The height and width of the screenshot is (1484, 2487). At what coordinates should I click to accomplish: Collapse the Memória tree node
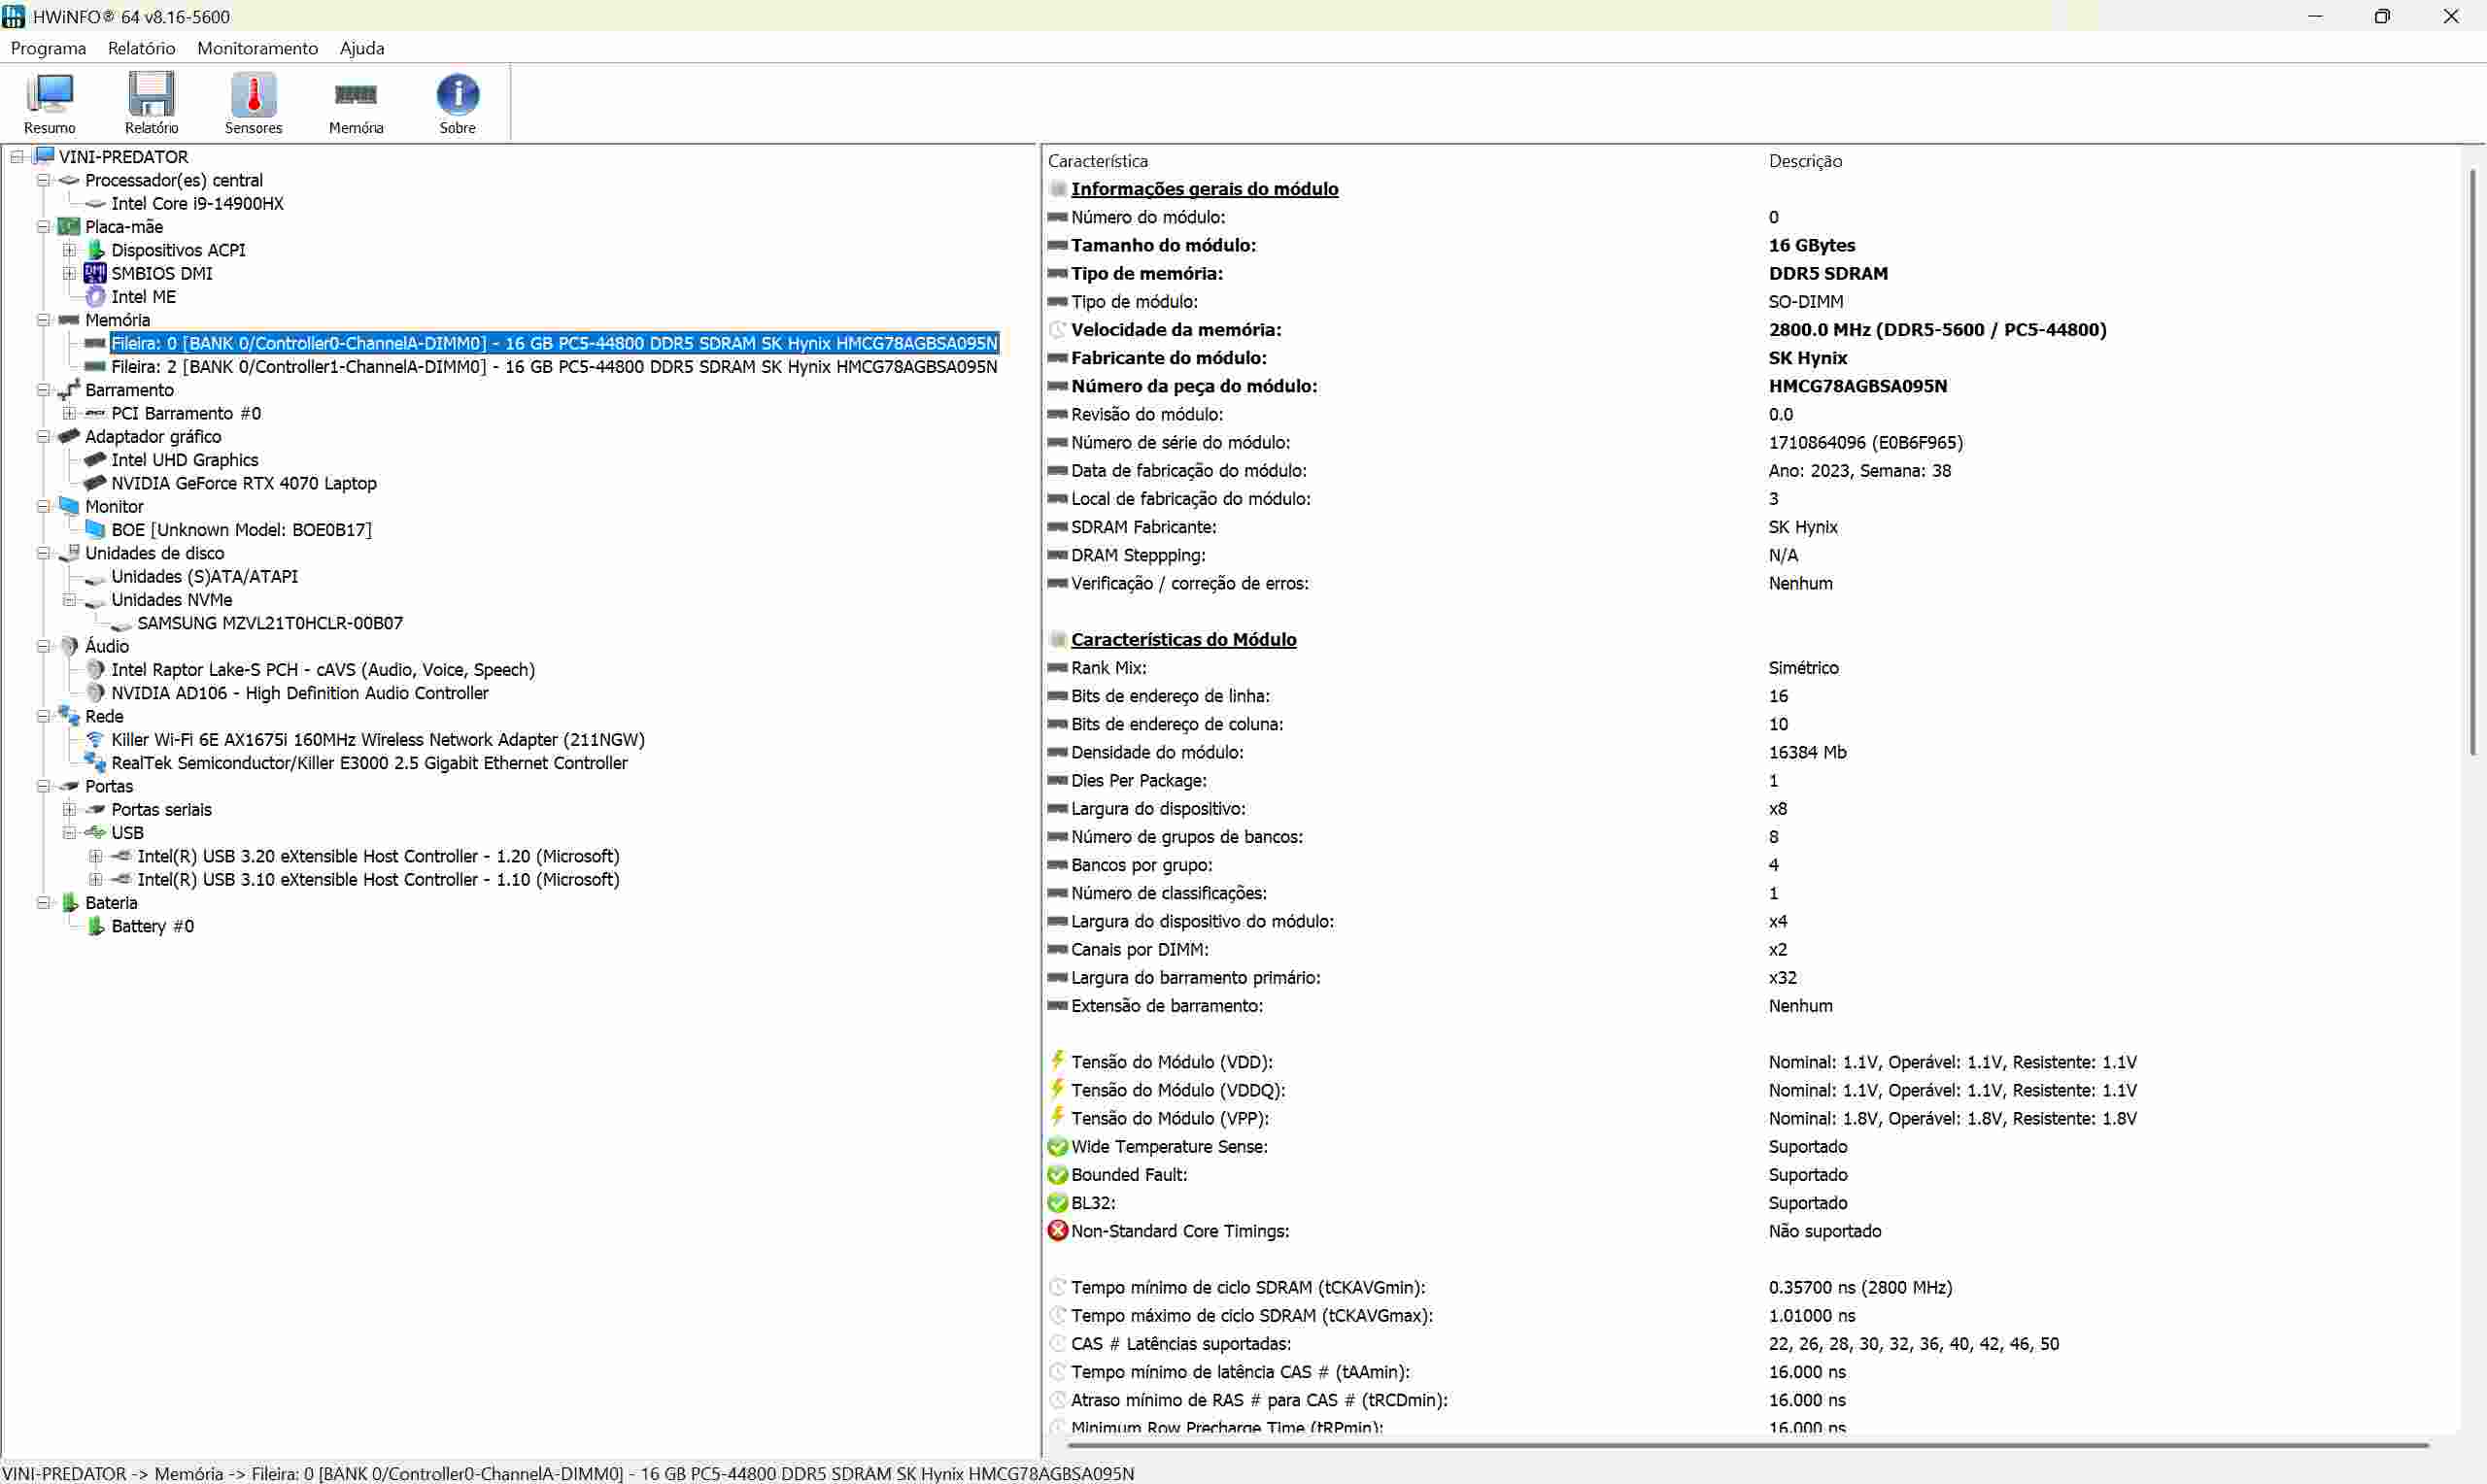click(x=43, y=320)
